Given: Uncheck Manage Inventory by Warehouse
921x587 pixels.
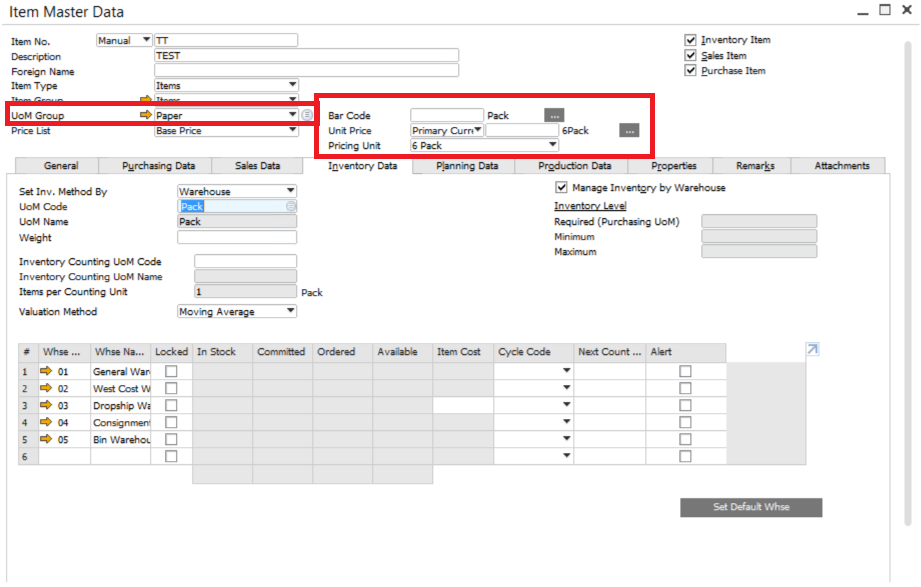Looking at the screenshot, I should coord(561,188).
